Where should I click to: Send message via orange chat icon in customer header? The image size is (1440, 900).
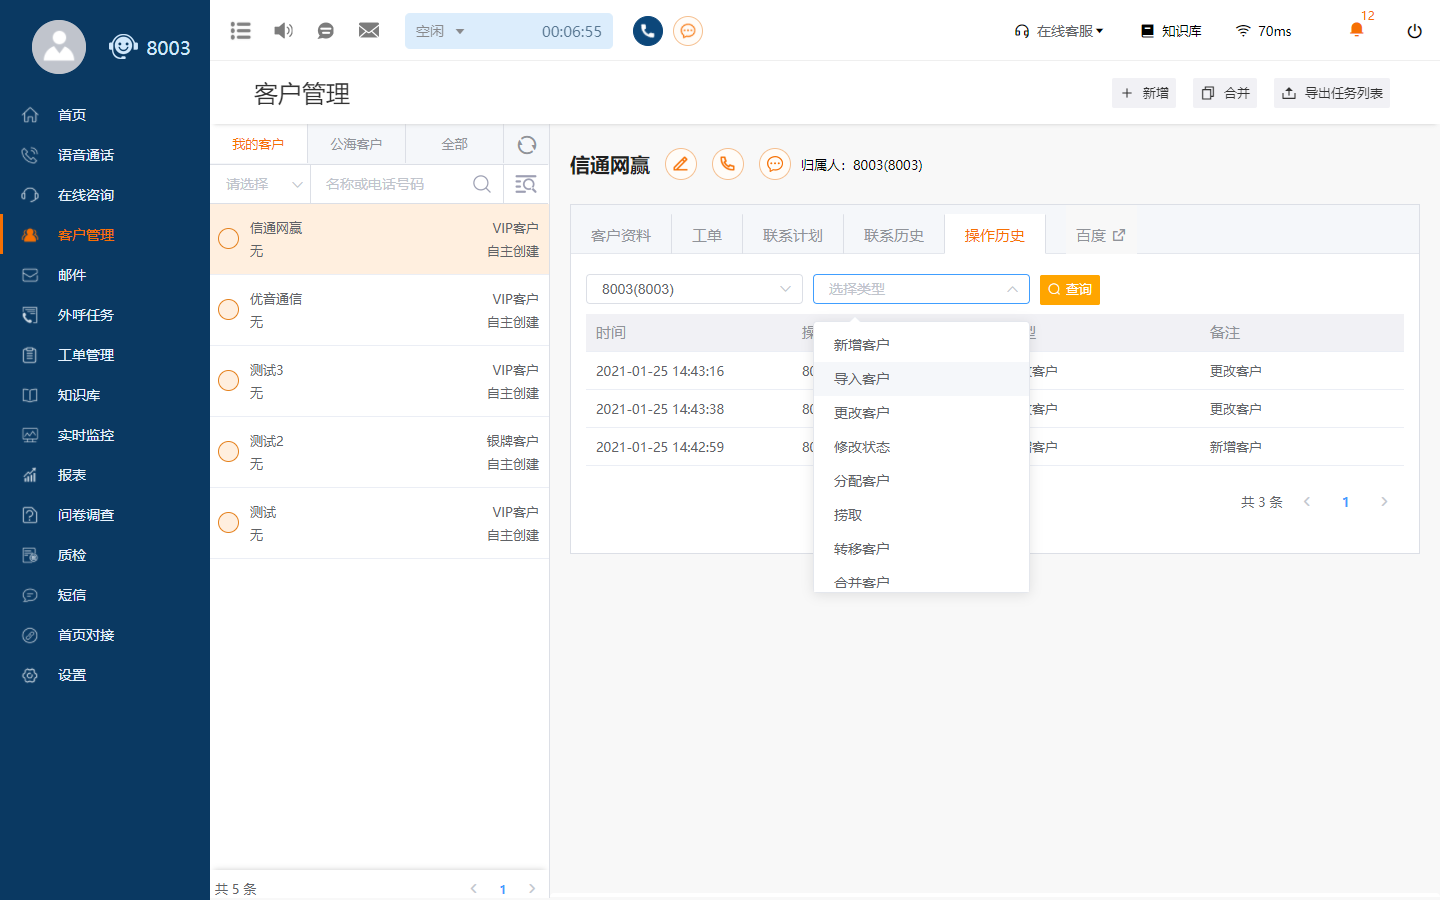pyautogui.click(x=775, y=164)
